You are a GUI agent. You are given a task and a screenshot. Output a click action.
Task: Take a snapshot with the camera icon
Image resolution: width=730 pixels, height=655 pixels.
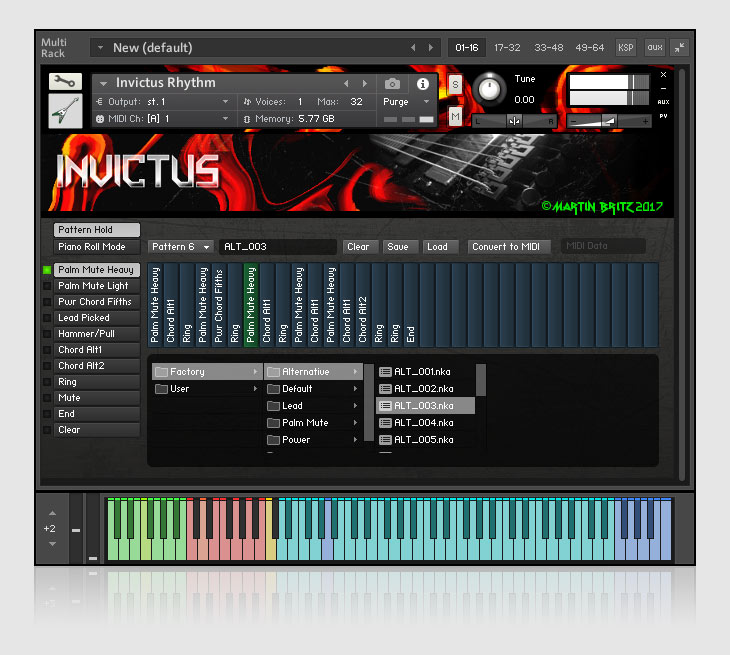(x=392, y=84)
